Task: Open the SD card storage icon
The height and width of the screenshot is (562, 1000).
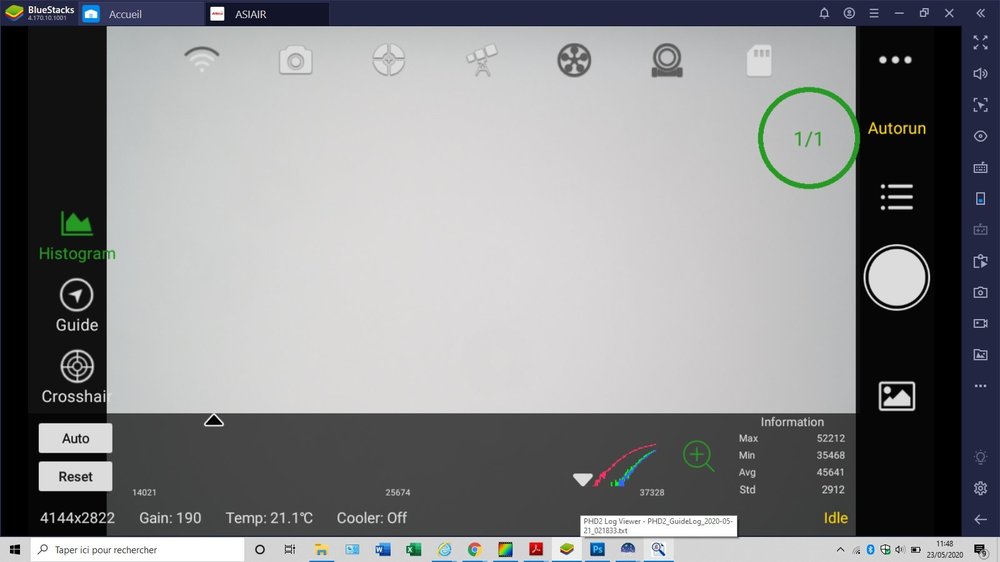Action: tap(759, 61)
